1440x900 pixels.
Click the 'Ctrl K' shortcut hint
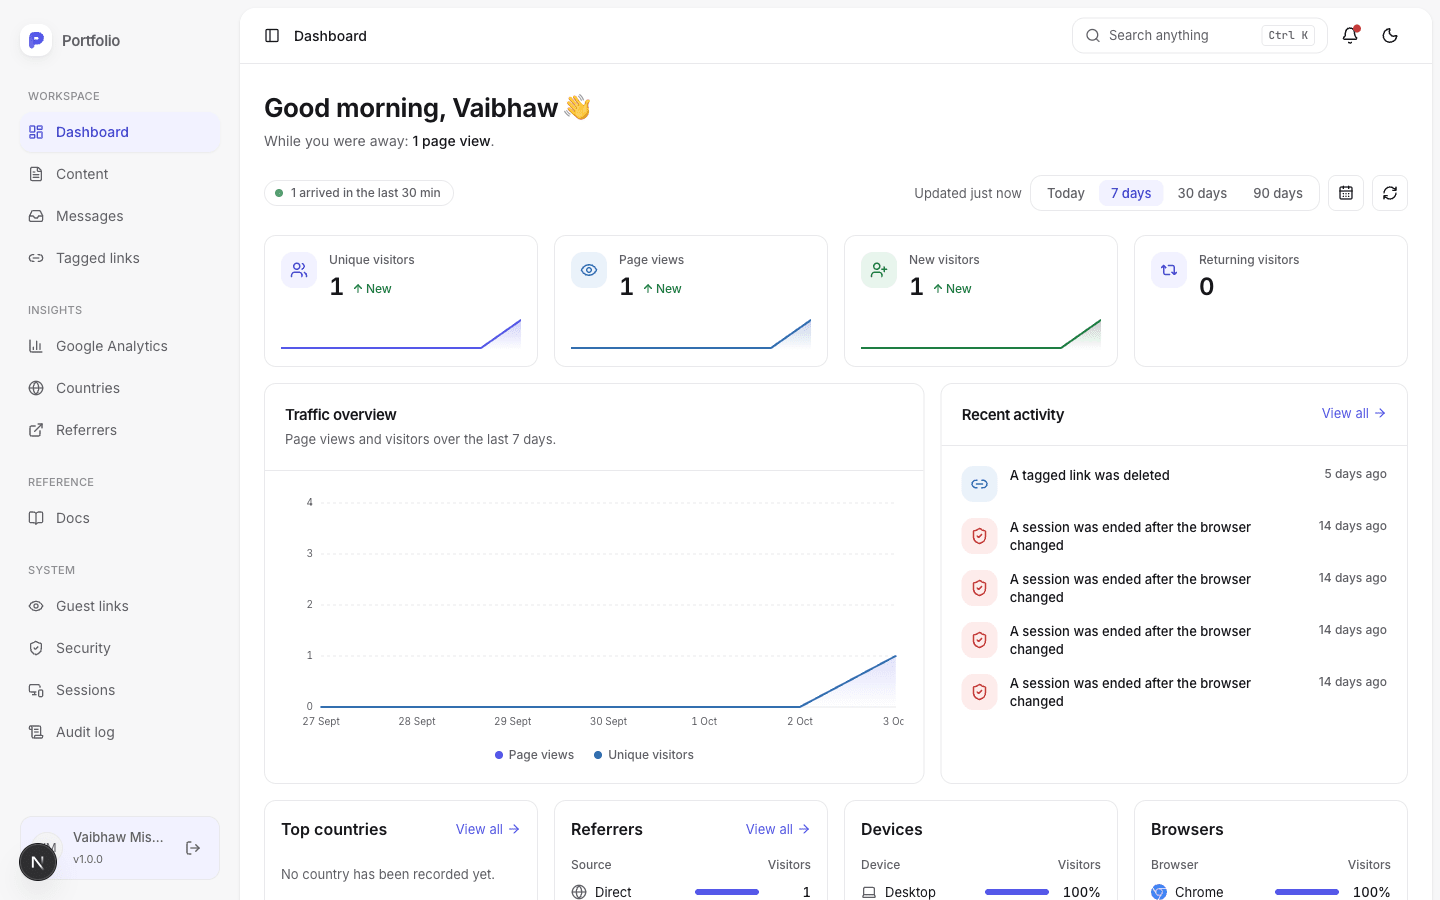click(x=1288, y=36)
